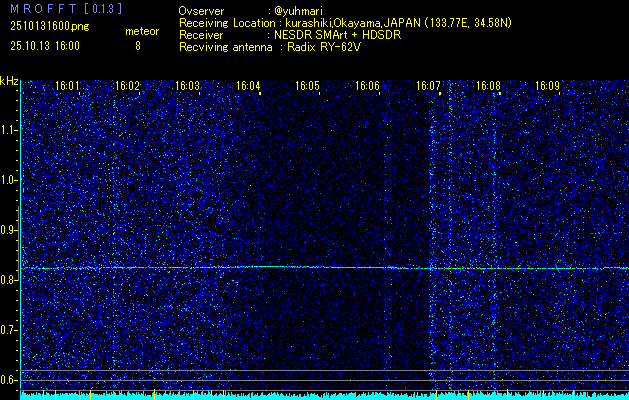Click the 16:07 time marker

[428, 85]
